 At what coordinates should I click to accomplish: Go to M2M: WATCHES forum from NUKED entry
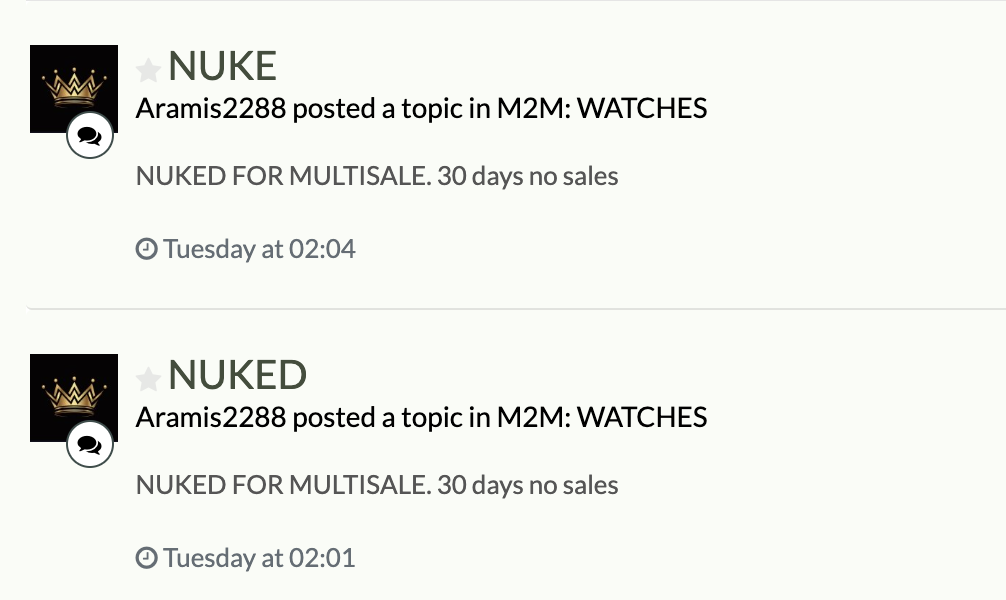[x=602, y=418]
